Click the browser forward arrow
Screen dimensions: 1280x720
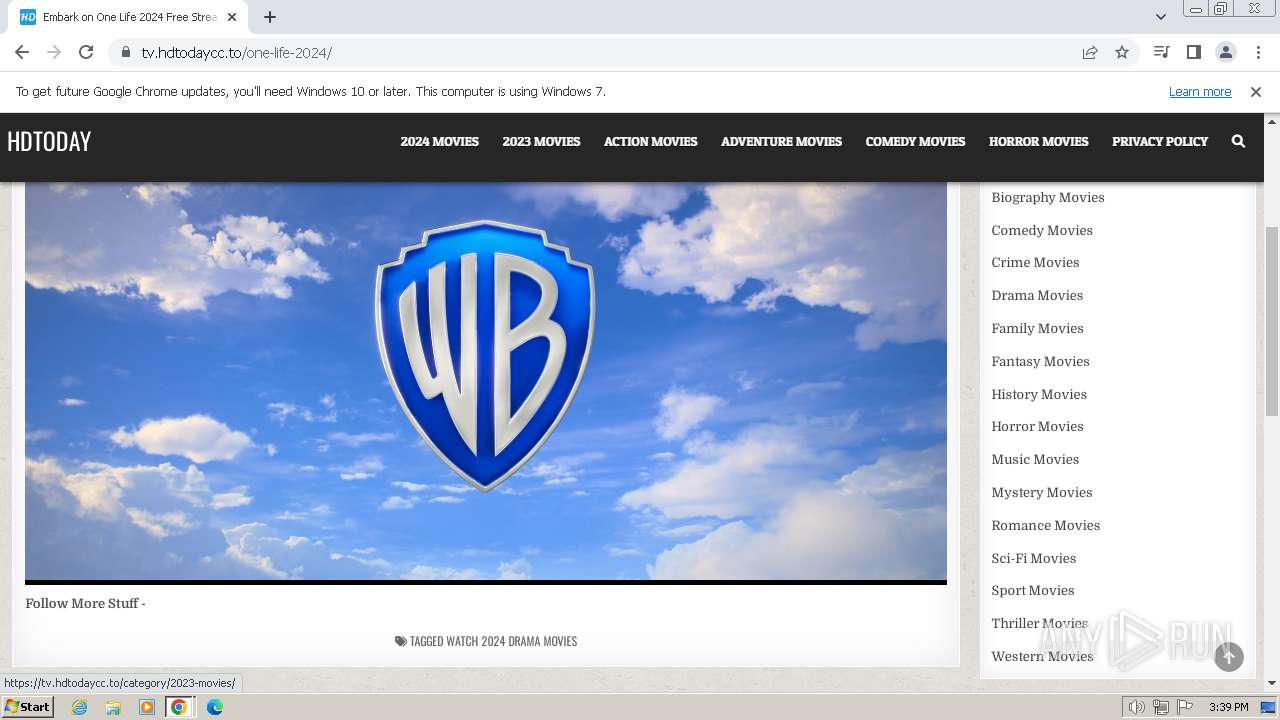click(x=54, y=52)
